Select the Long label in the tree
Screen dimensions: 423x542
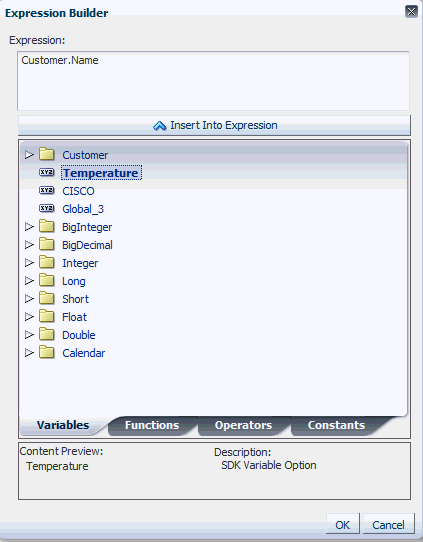click(x=74, y=281)
